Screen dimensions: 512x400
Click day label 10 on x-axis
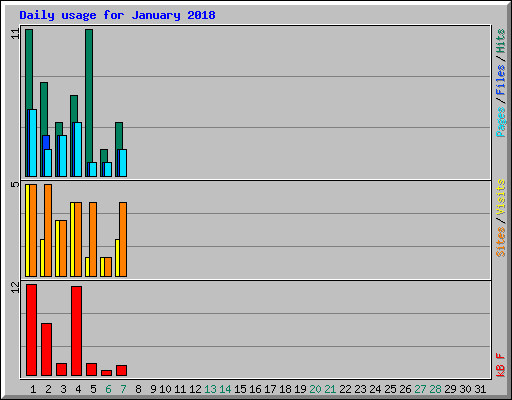[165, 389]
